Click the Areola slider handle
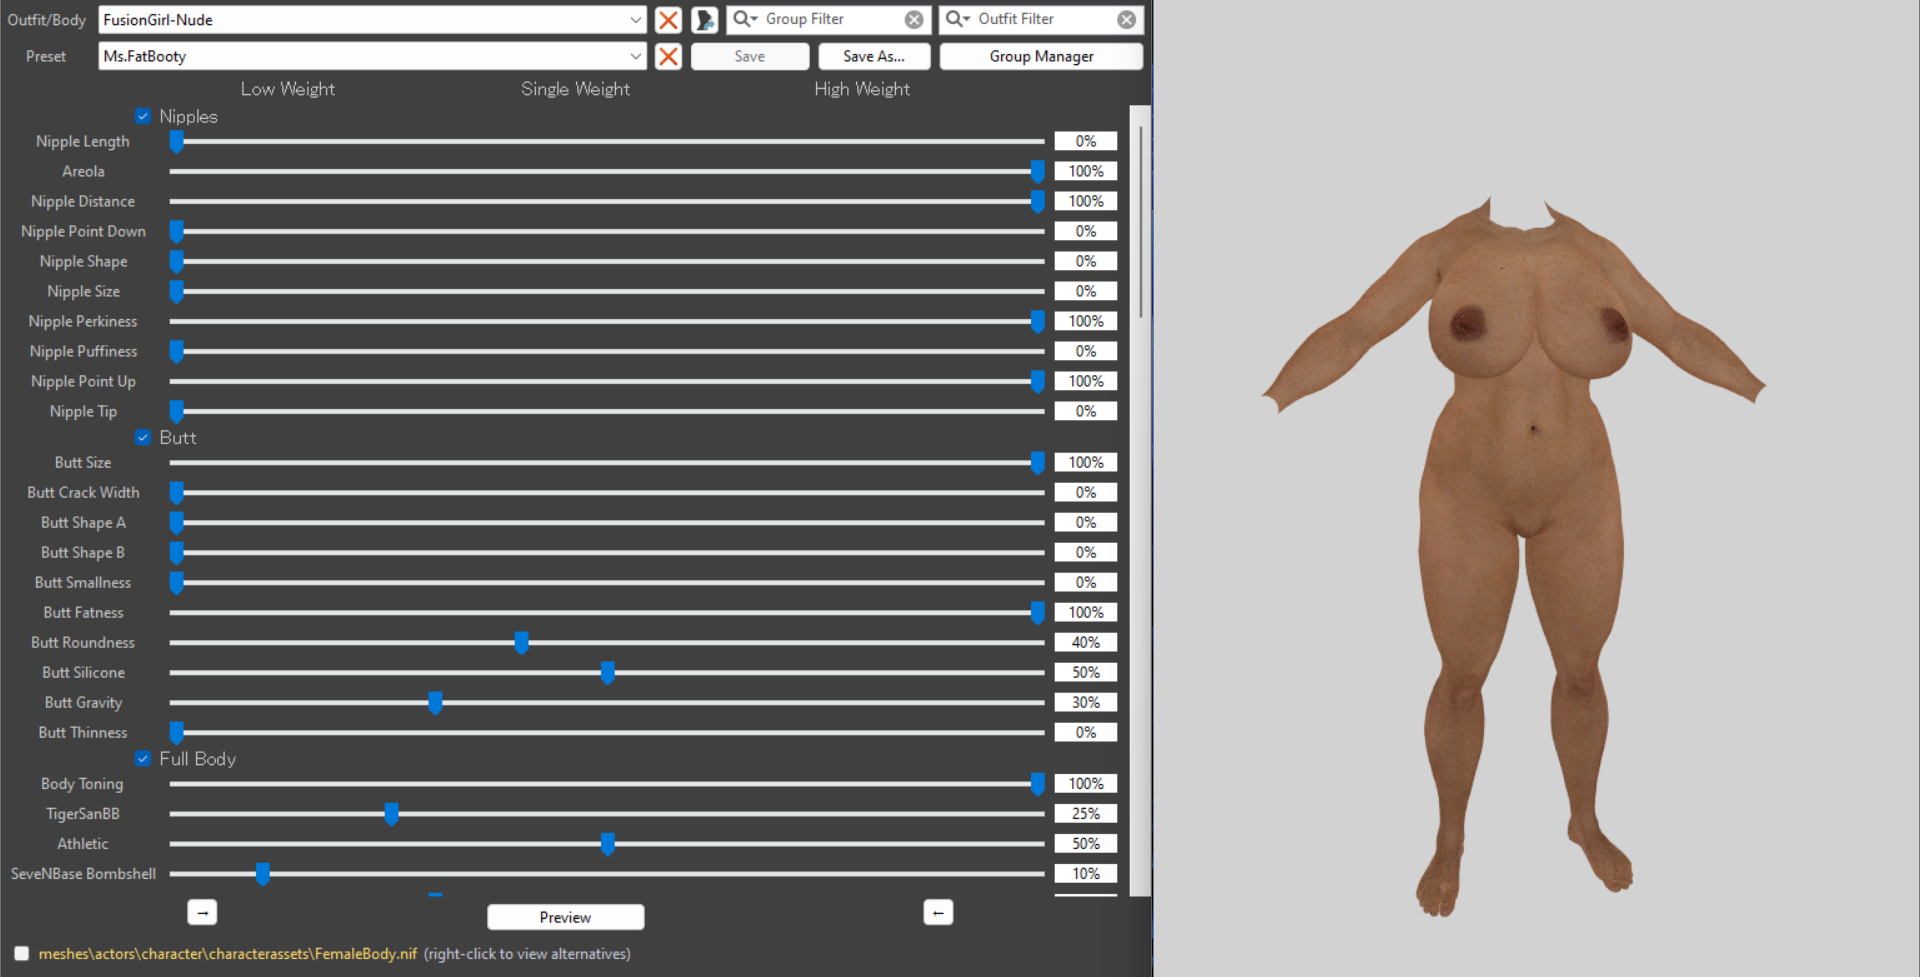 1038,172
